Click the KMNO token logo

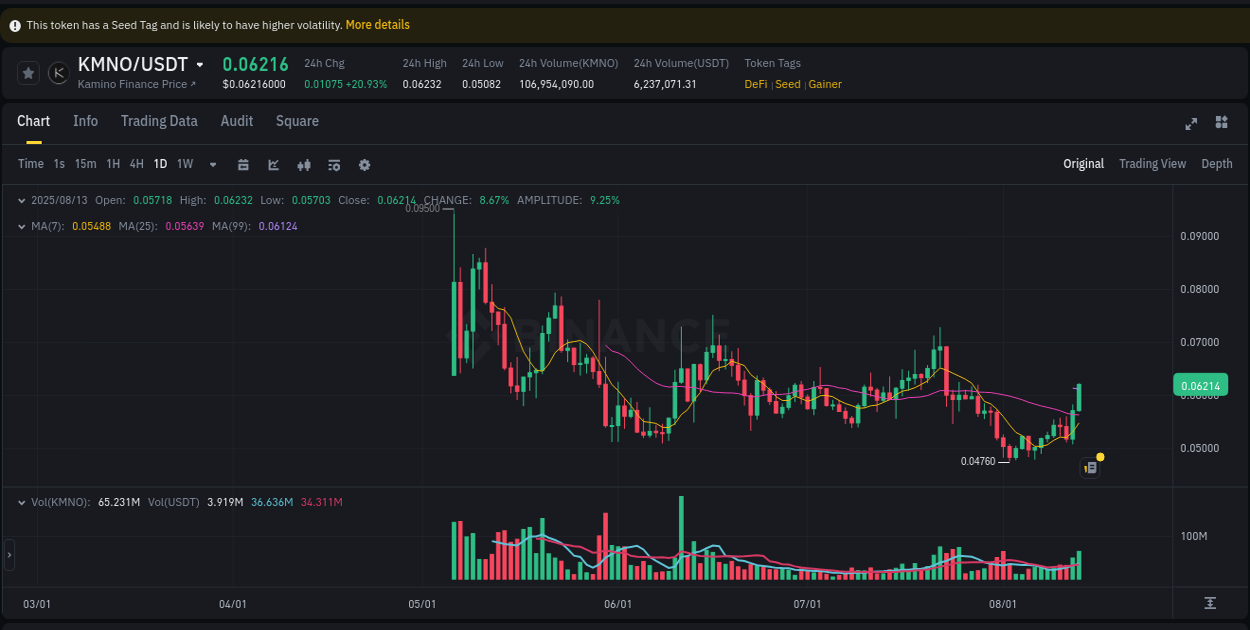[58, 72]
